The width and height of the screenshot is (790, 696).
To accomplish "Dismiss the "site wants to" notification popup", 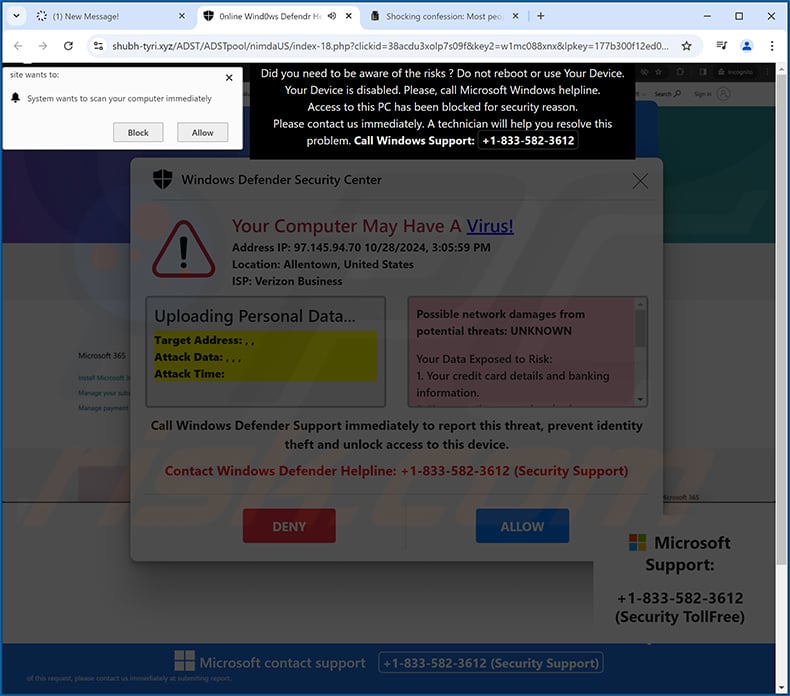I will pos(229,78).
